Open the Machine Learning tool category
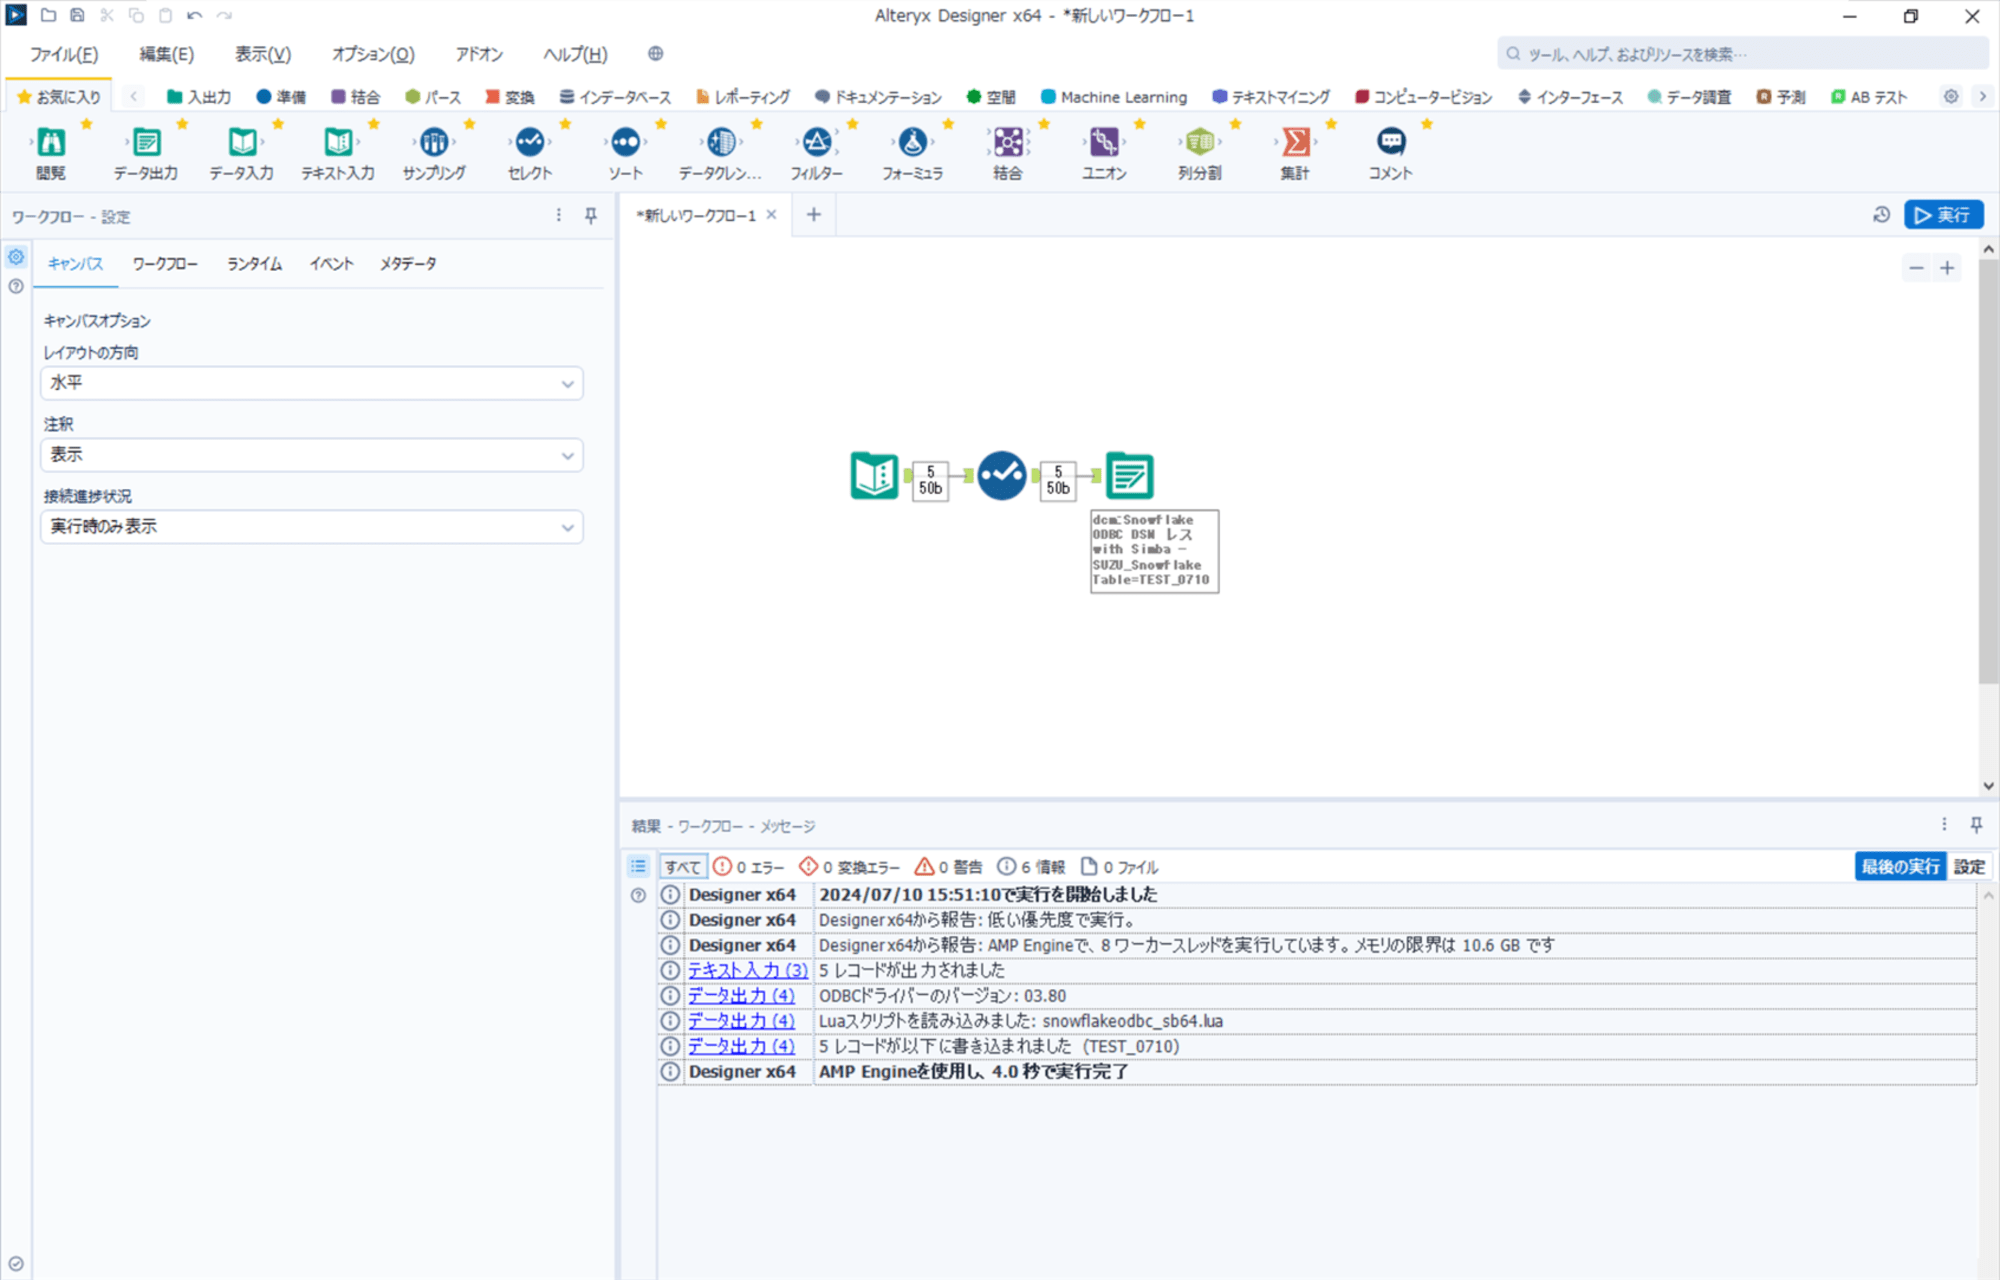 click(x=1114, y=97)
